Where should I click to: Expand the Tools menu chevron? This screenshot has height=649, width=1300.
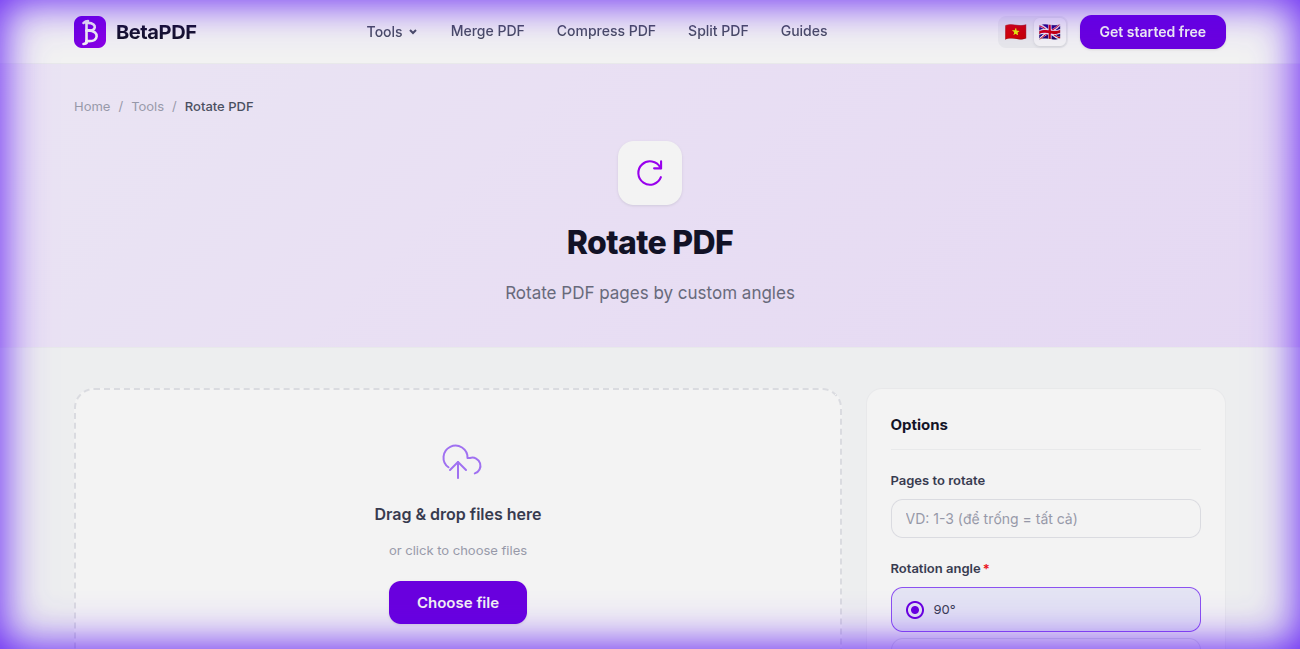(411, 32)
